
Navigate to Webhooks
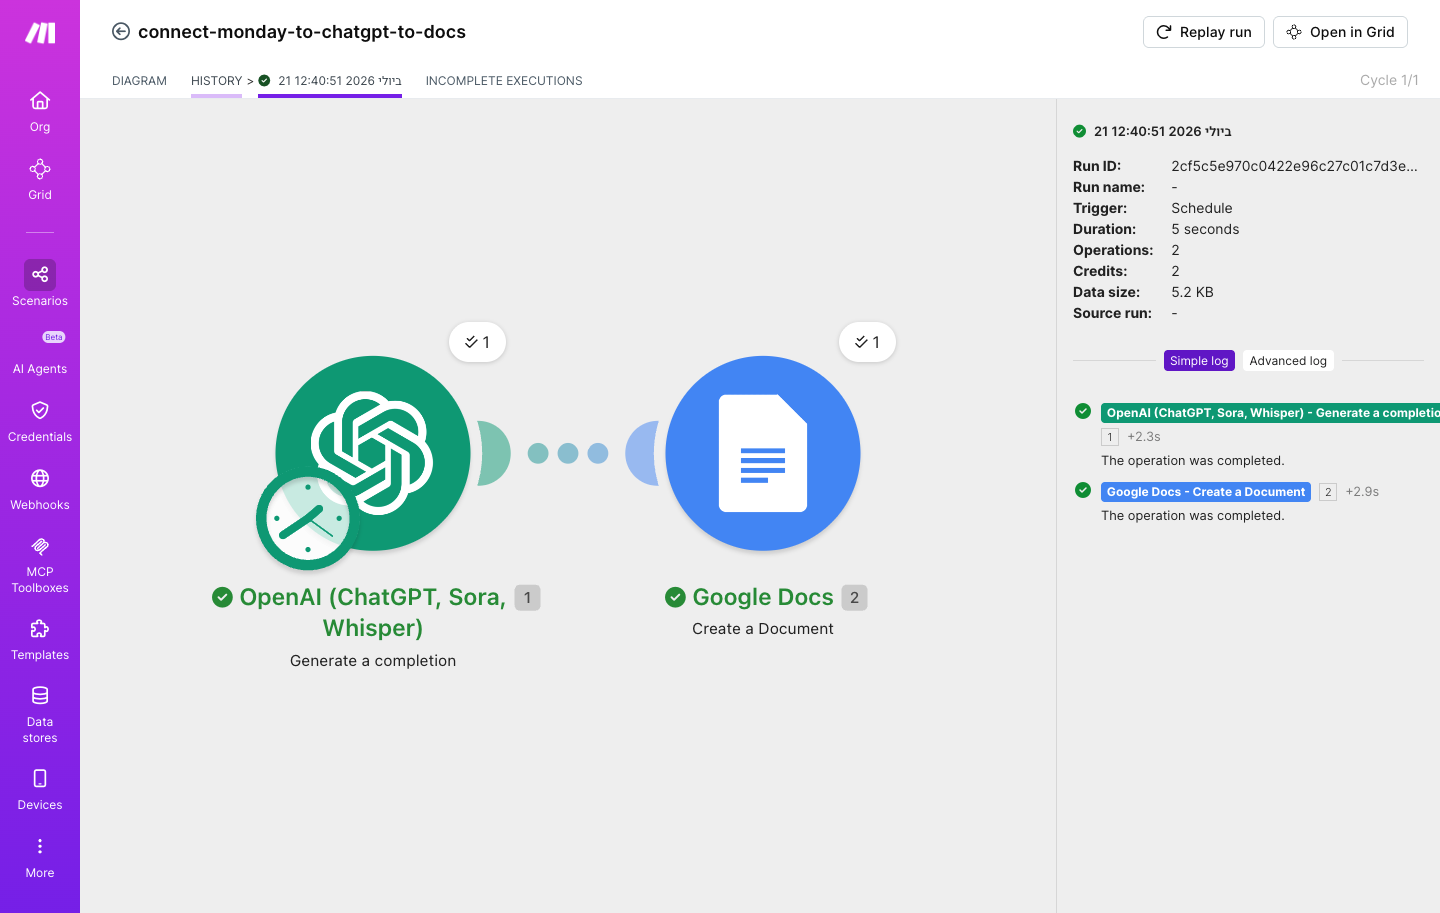40,489
